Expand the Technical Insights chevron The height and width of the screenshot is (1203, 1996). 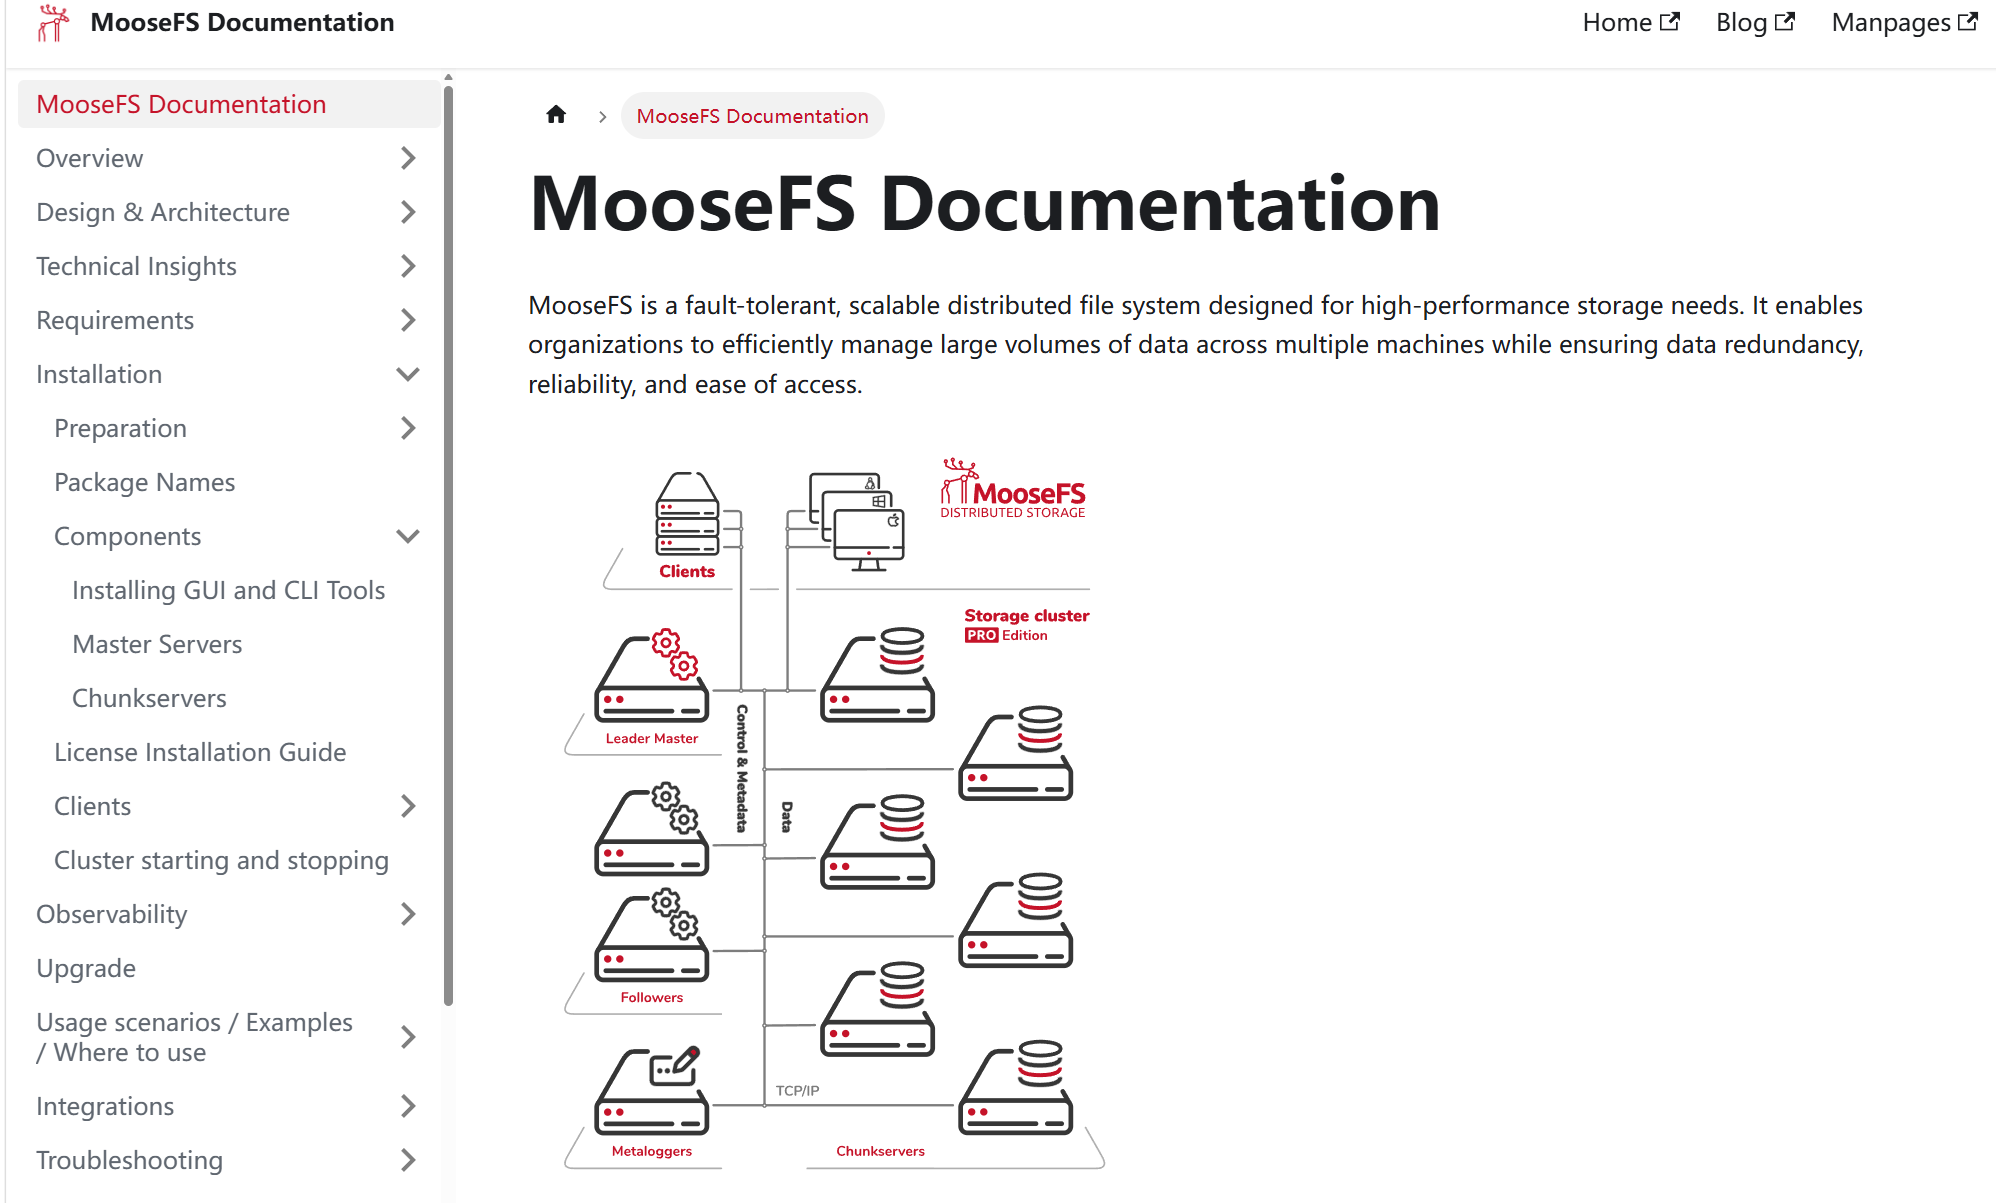[x=408, y=266]
